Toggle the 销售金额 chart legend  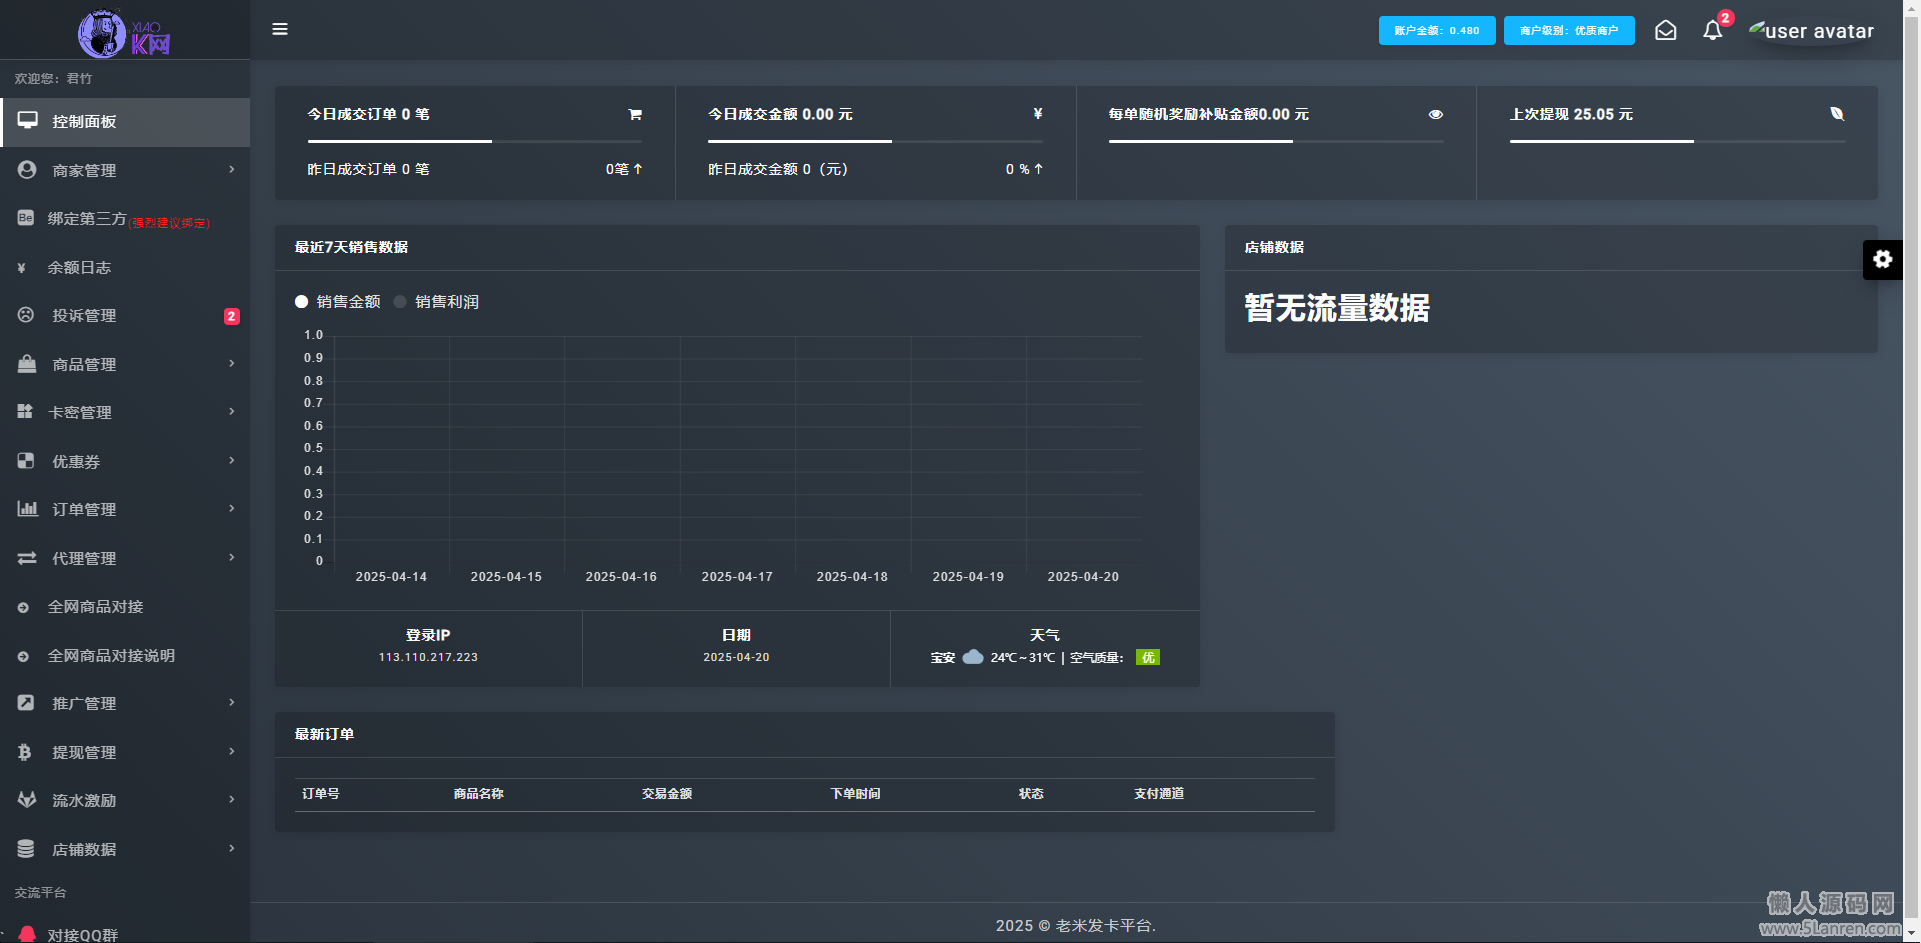coord(338,302)
